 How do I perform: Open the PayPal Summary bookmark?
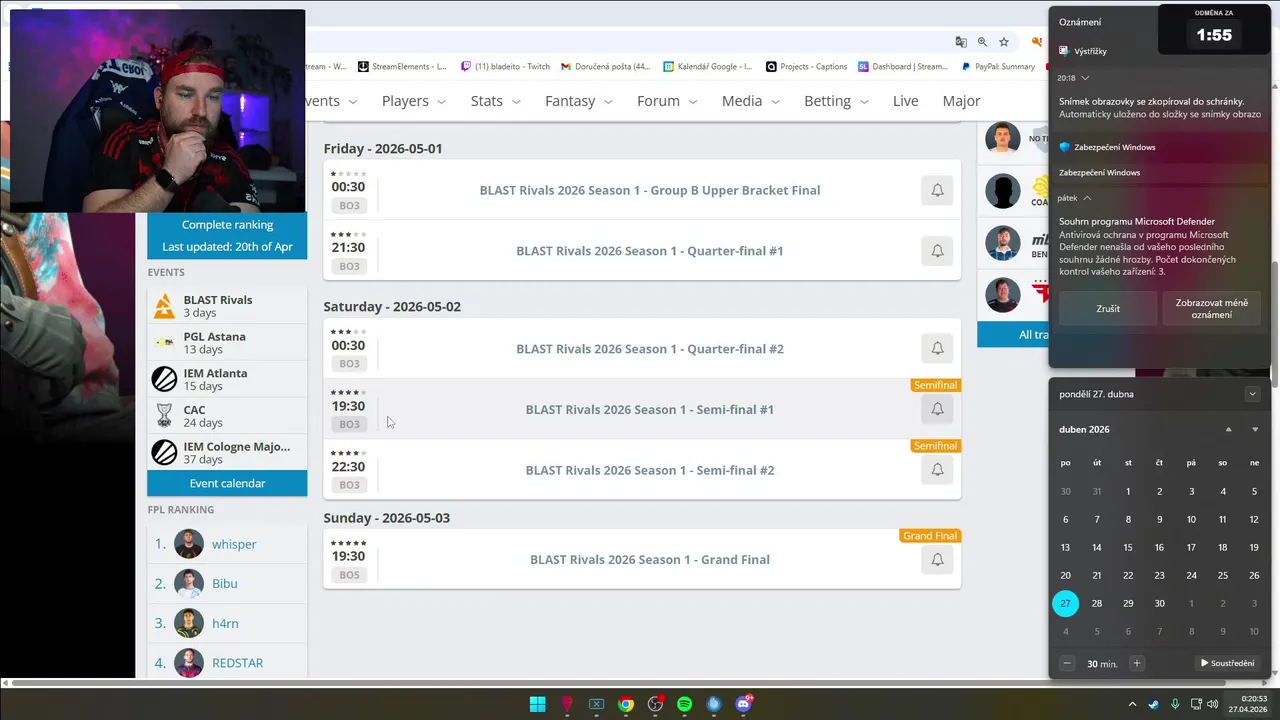pyautogui.click(x=998, y=67)
